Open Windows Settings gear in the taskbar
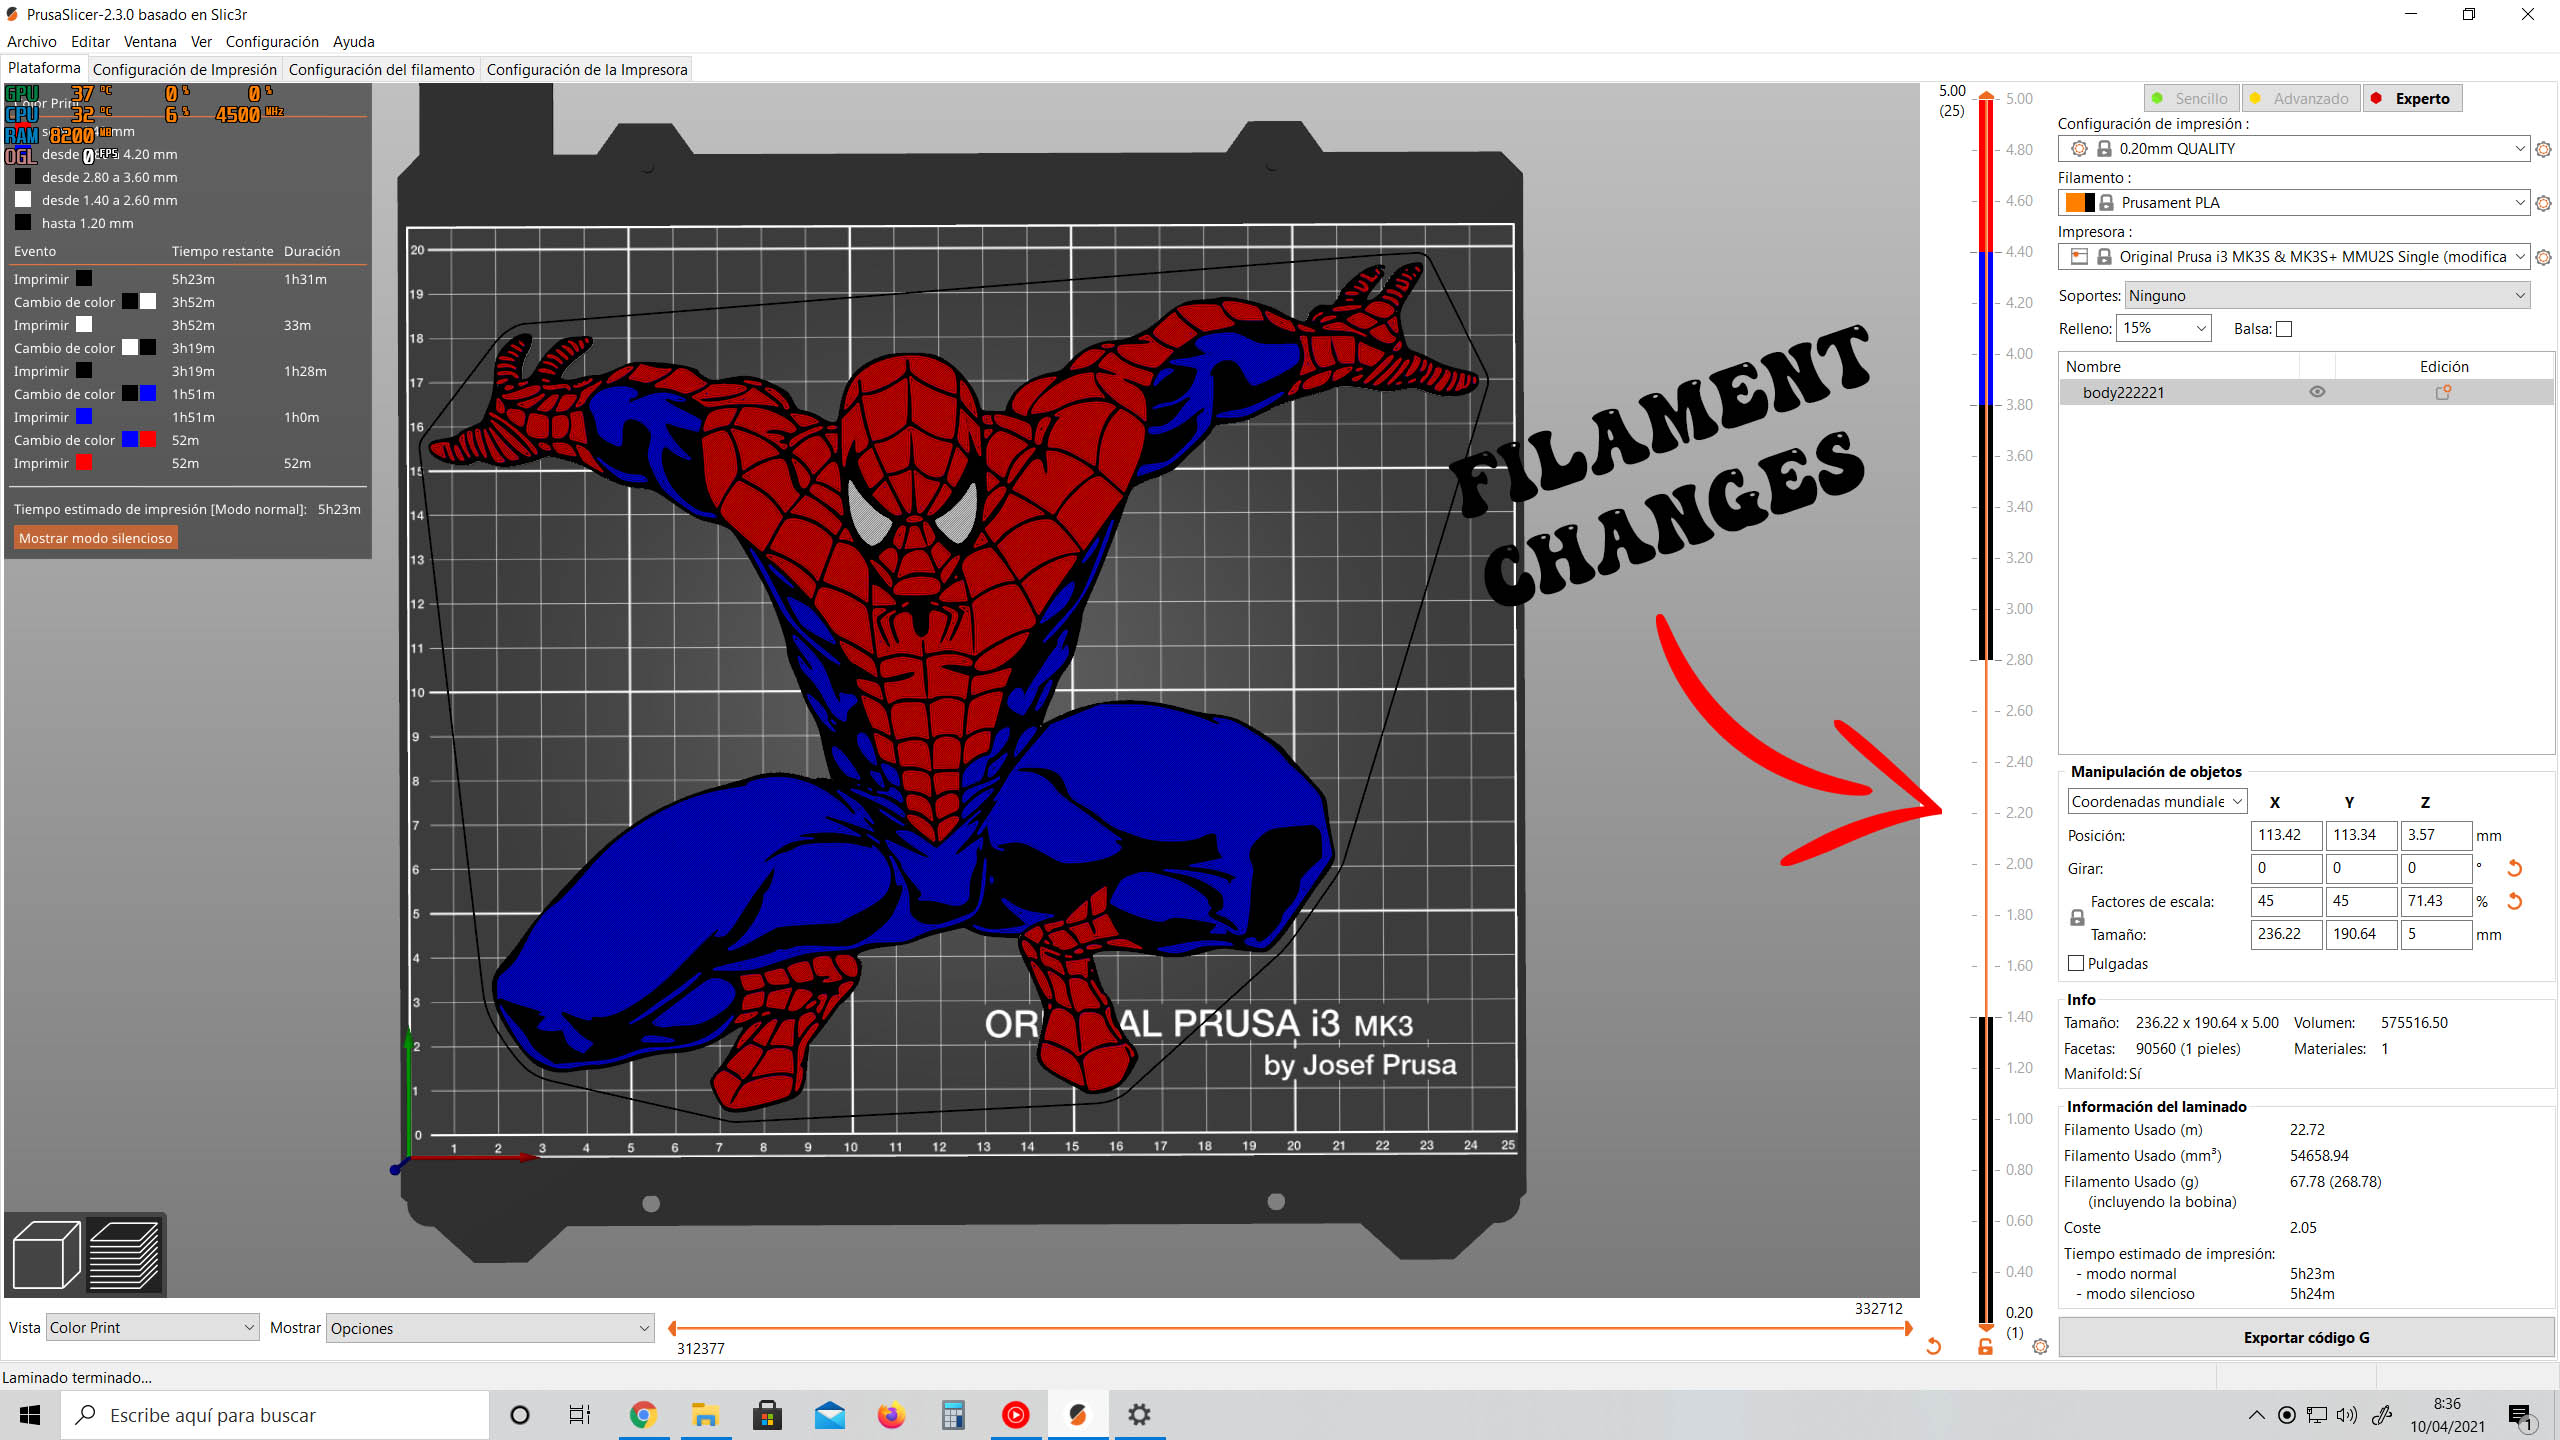 [1139, 1415]
